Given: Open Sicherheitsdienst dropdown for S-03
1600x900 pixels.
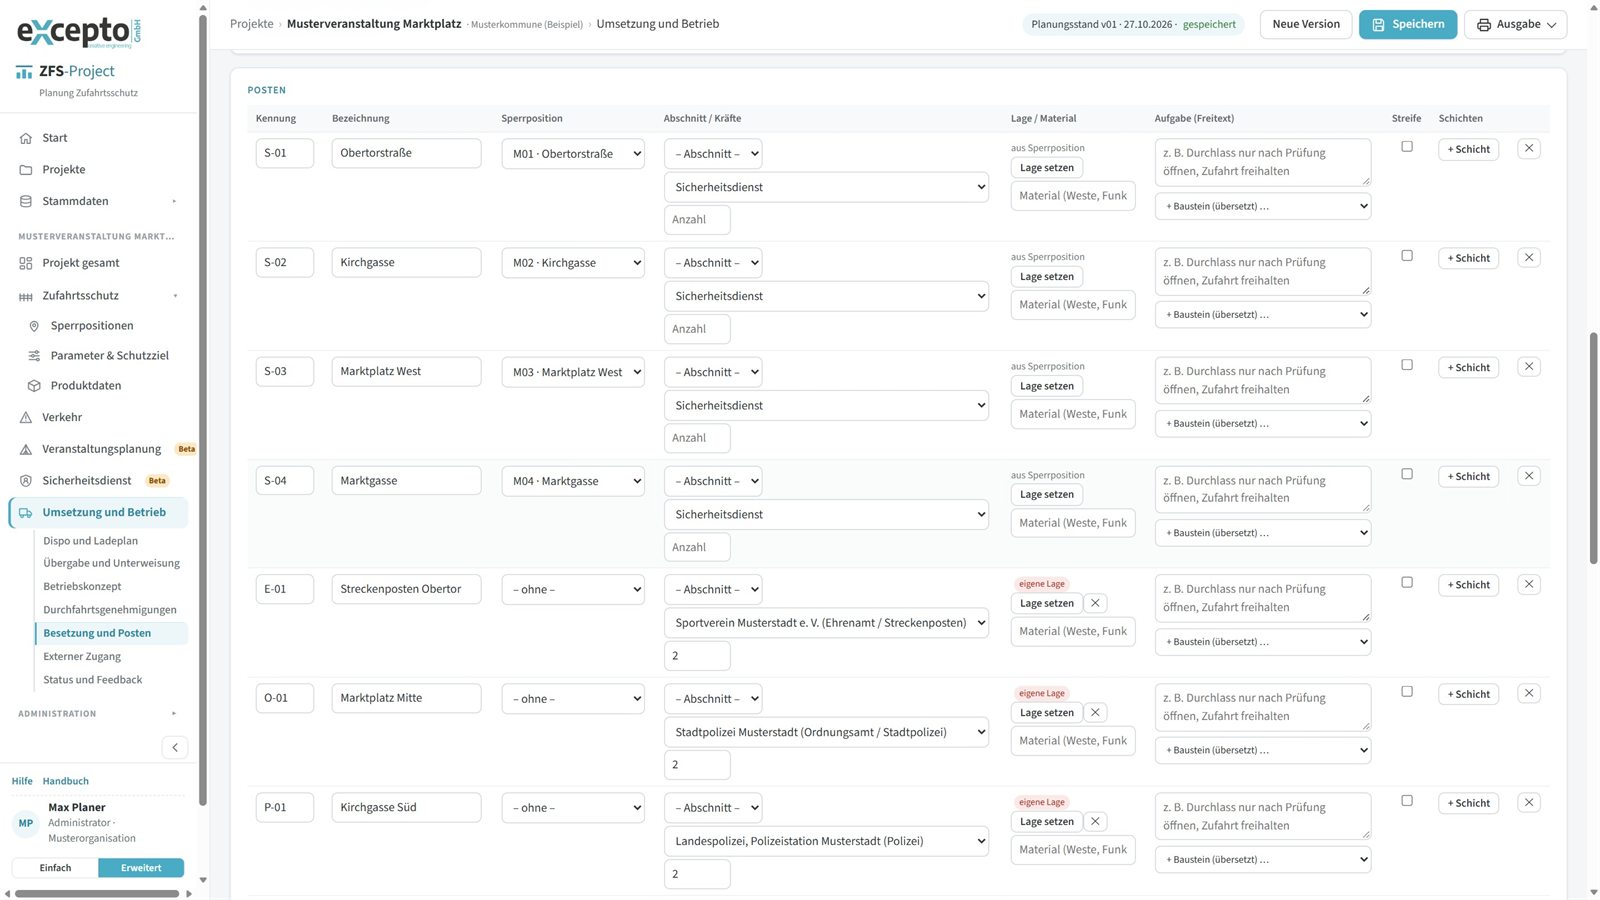Looking at the screenshot, I should (826, 405).
